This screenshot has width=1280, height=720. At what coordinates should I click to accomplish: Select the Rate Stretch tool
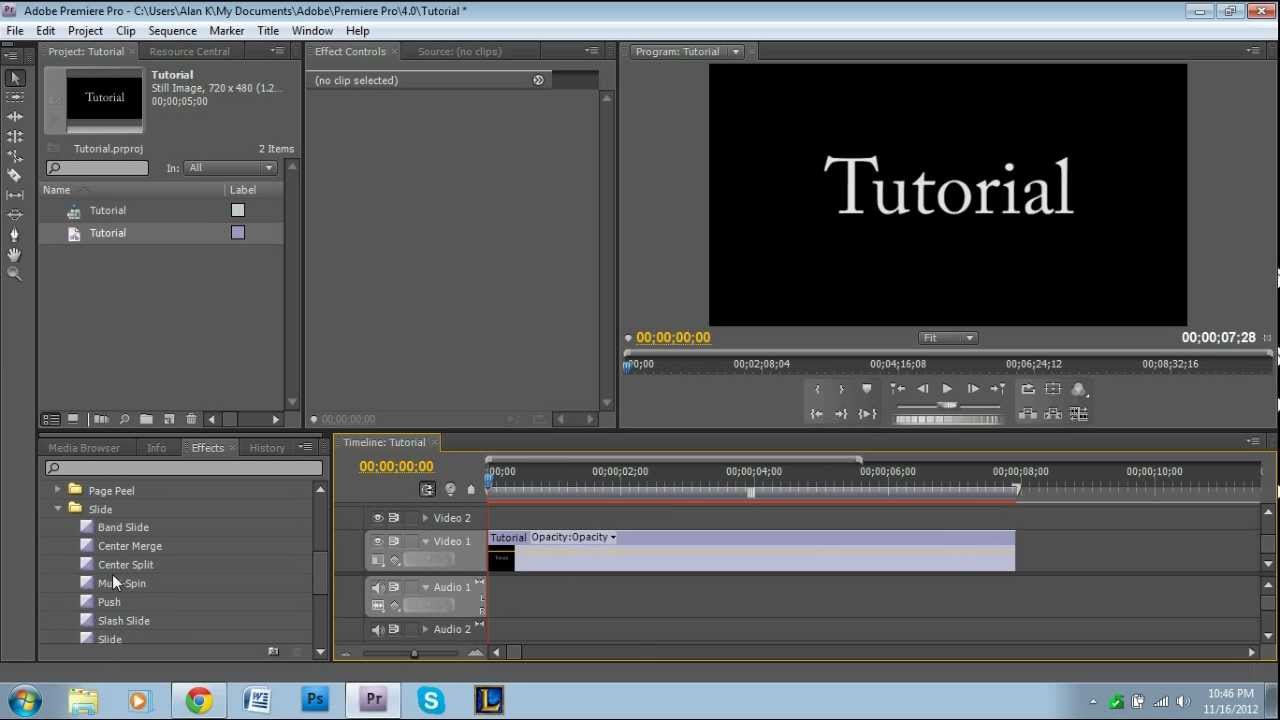(15, 156)
